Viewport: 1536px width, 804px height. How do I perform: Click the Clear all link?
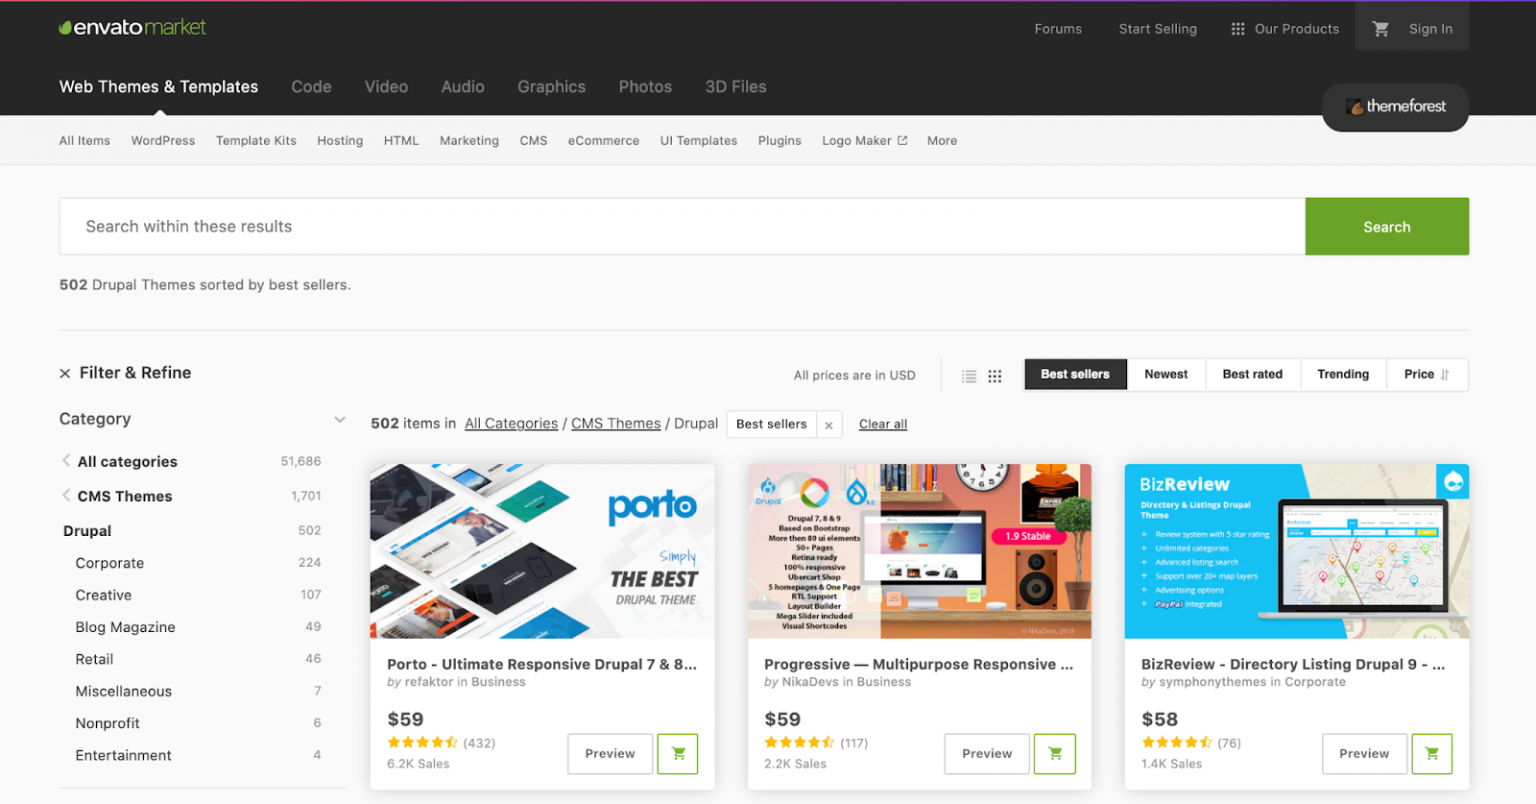point(882,424)
